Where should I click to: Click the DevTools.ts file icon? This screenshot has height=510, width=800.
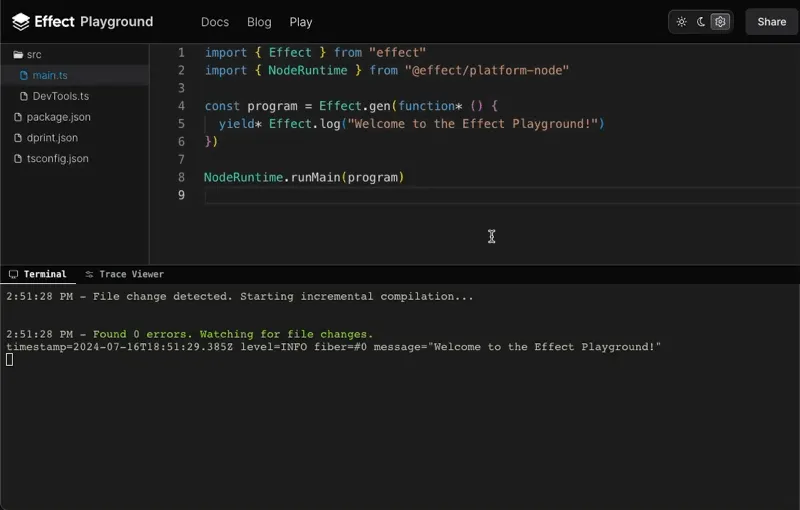[x=25, y=96]
